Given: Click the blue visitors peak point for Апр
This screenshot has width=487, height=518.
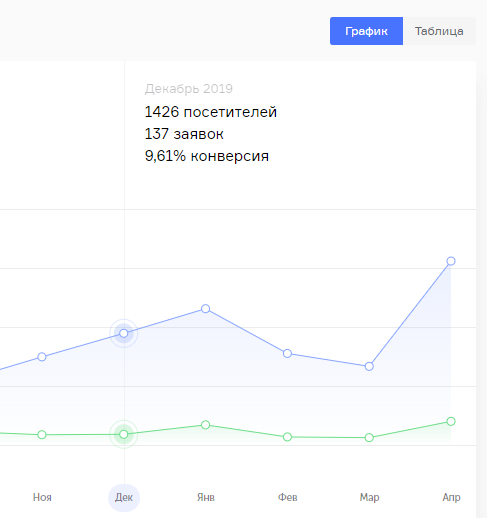Looking at the screenshot, I should click(451, 261).
